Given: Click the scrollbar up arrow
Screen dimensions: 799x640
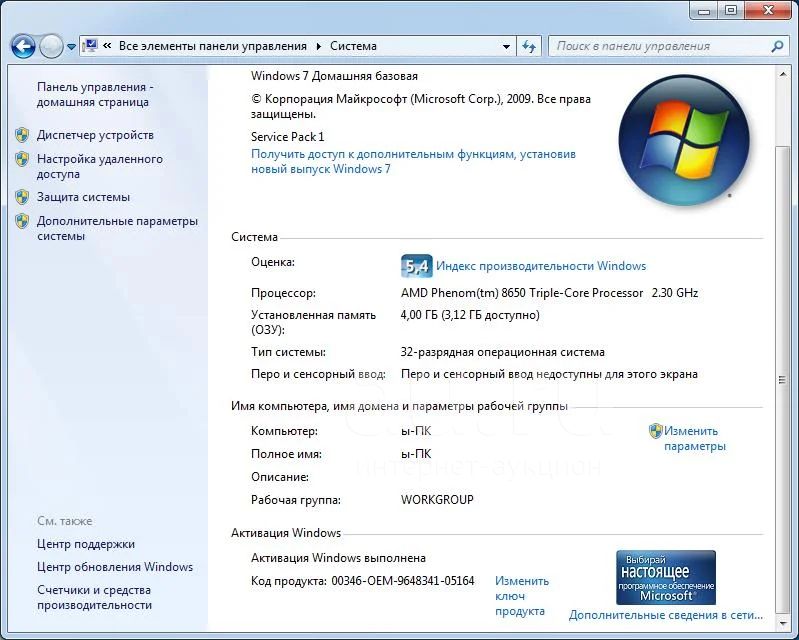Looking at the screenshot, I should [x=782, y=74].
